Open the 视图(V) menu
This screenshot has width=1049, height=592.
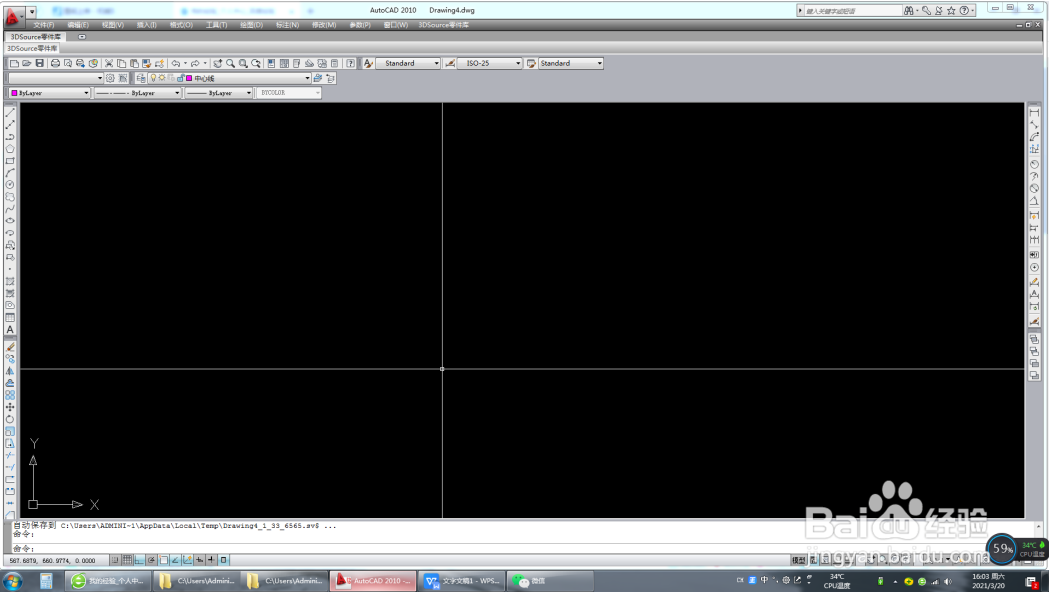(113, 25)
